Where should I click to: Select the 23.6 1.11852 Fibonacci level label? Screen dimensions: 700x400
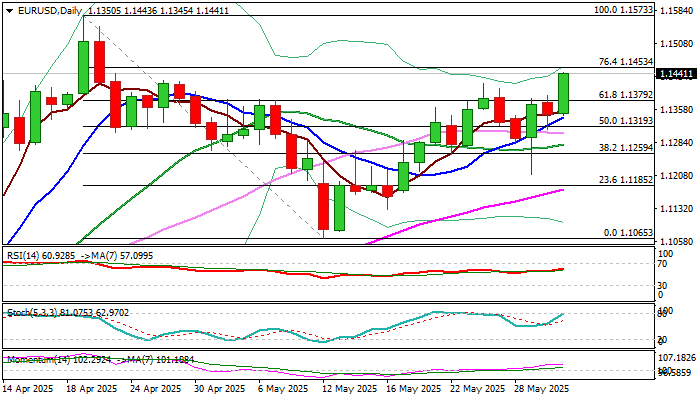626,179
